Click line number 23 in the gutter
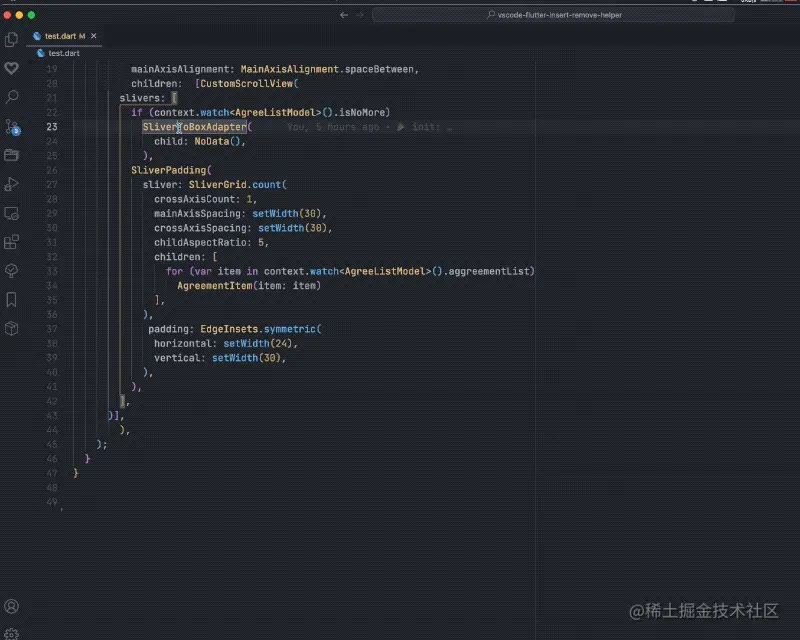This screenshot has width=800, height=640. click(x=51, y=127)
